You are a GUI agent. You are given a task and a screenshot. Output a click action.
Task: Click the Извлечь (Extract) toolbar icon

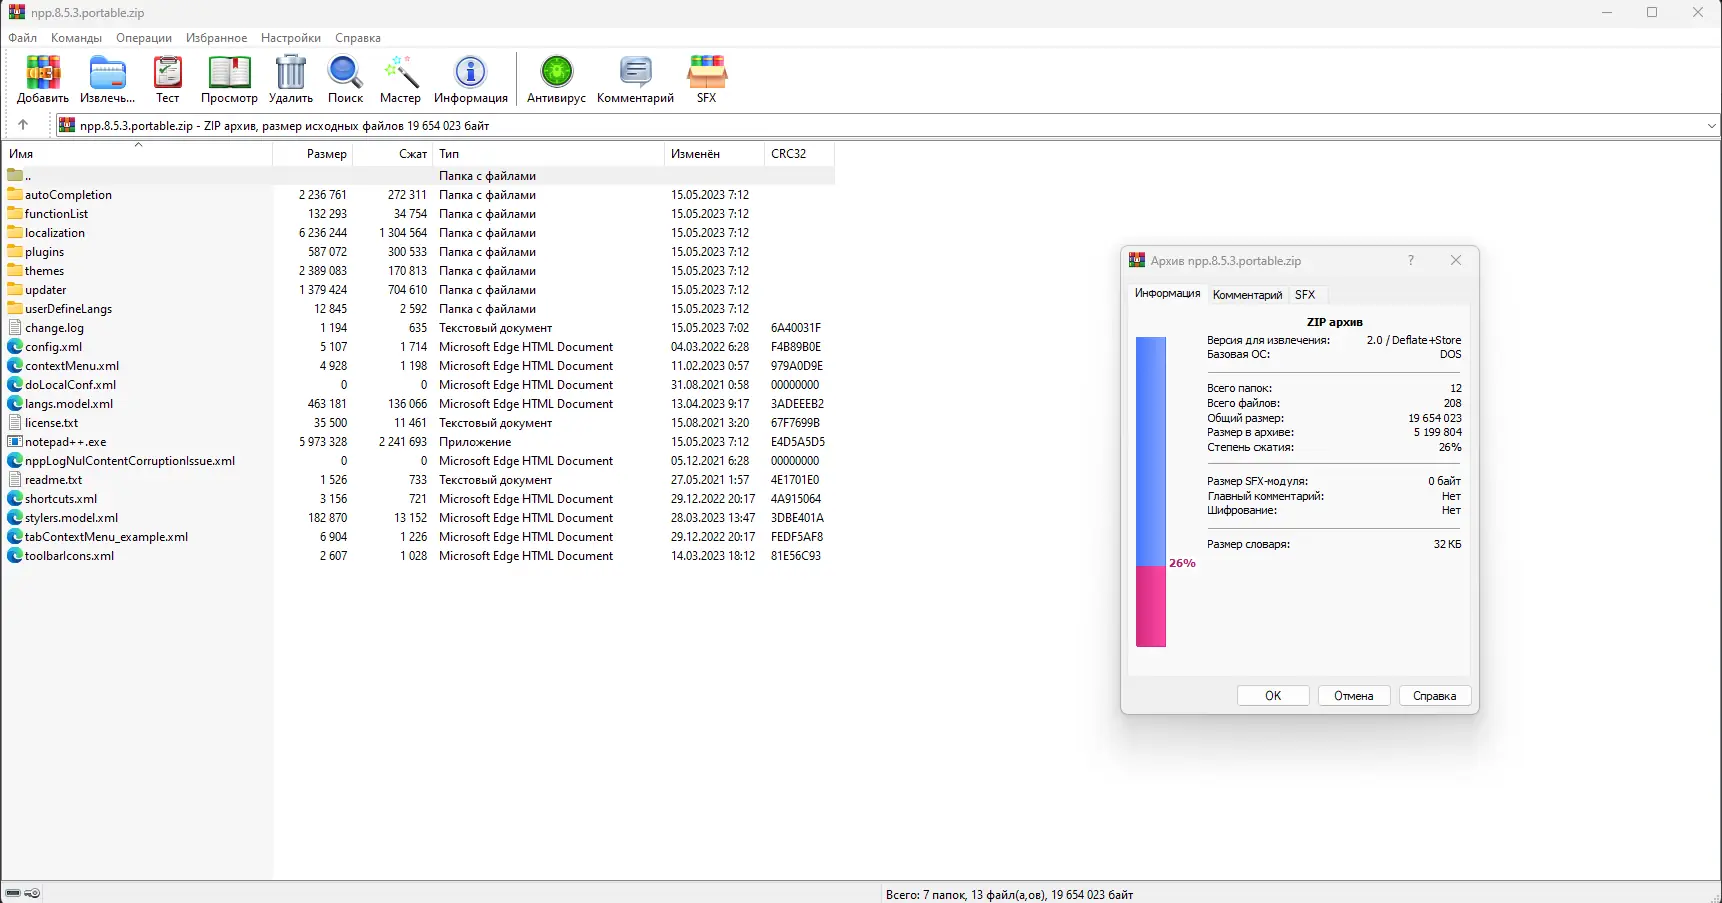[107, 73]
